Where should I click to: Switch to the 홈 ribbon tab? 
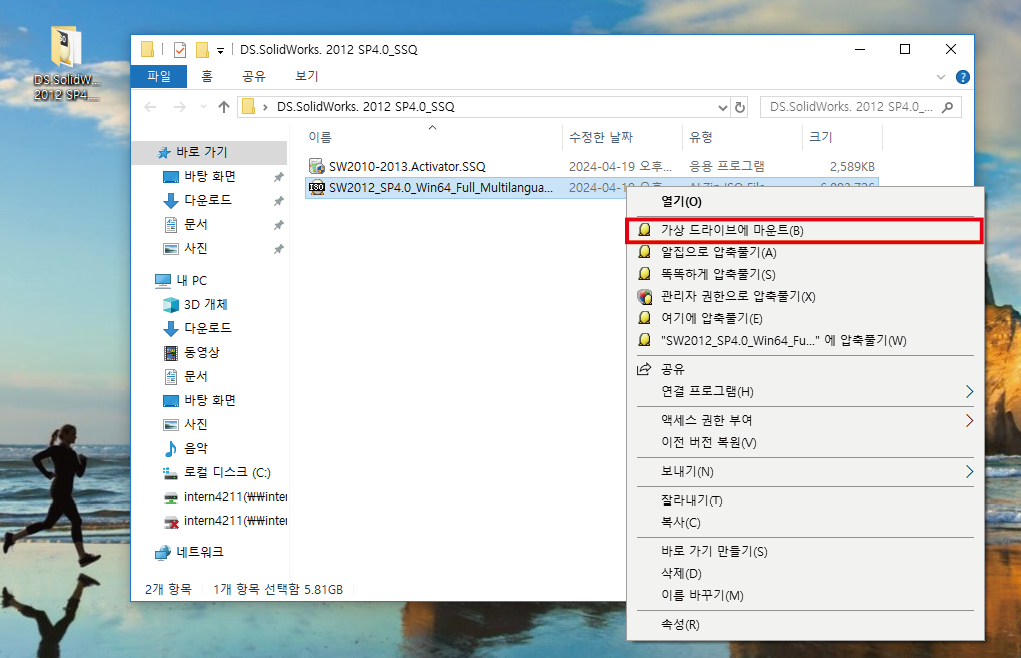[x=207, y=76]
